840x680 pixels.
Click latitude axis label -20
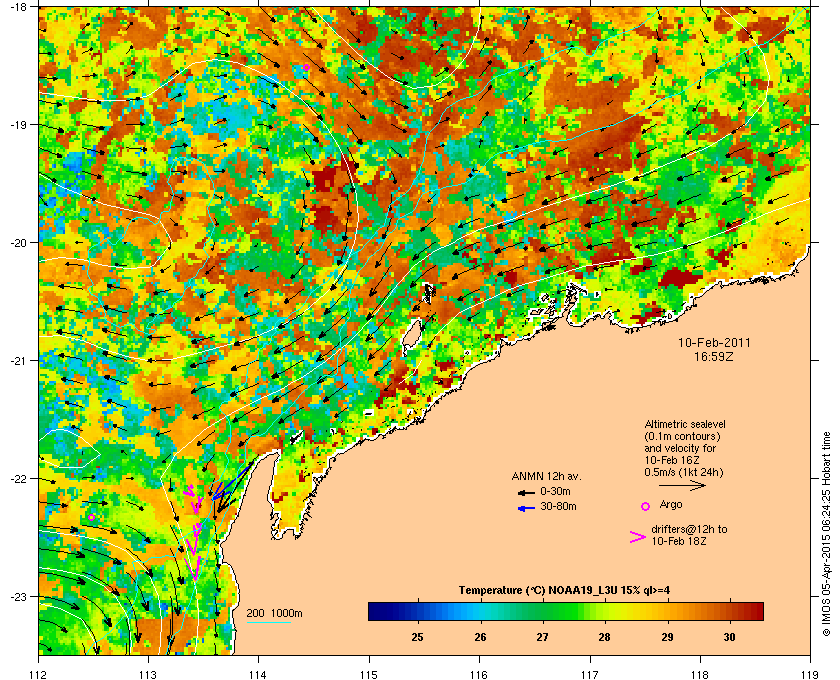19,243
